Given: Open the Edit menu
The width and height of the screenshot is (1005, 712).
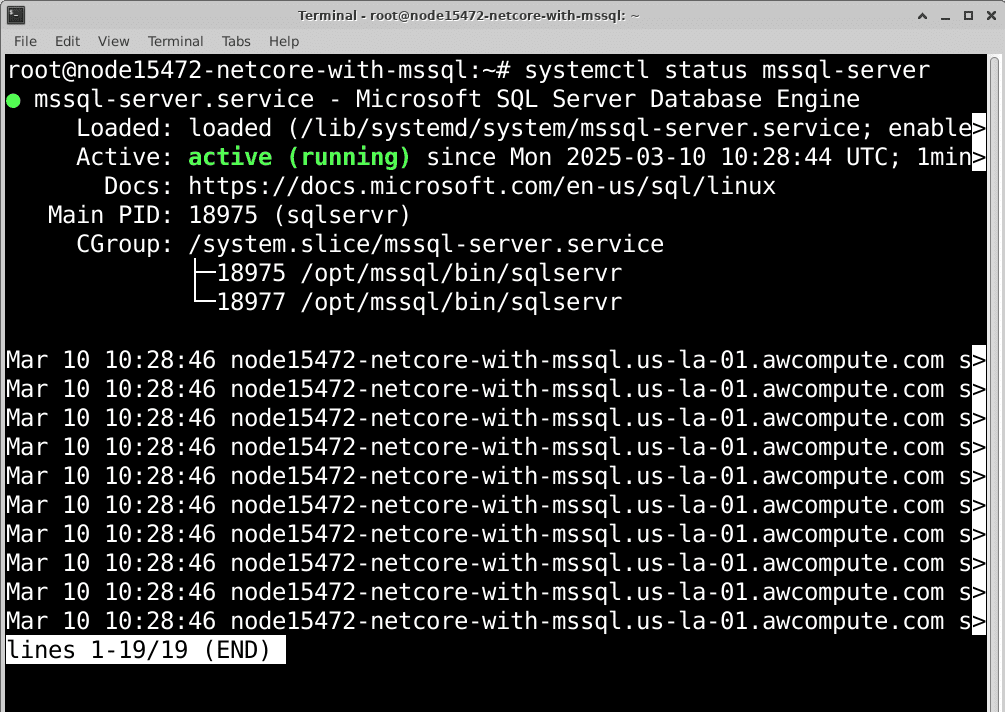Looking at the screenshot, I should coord(67,41).
